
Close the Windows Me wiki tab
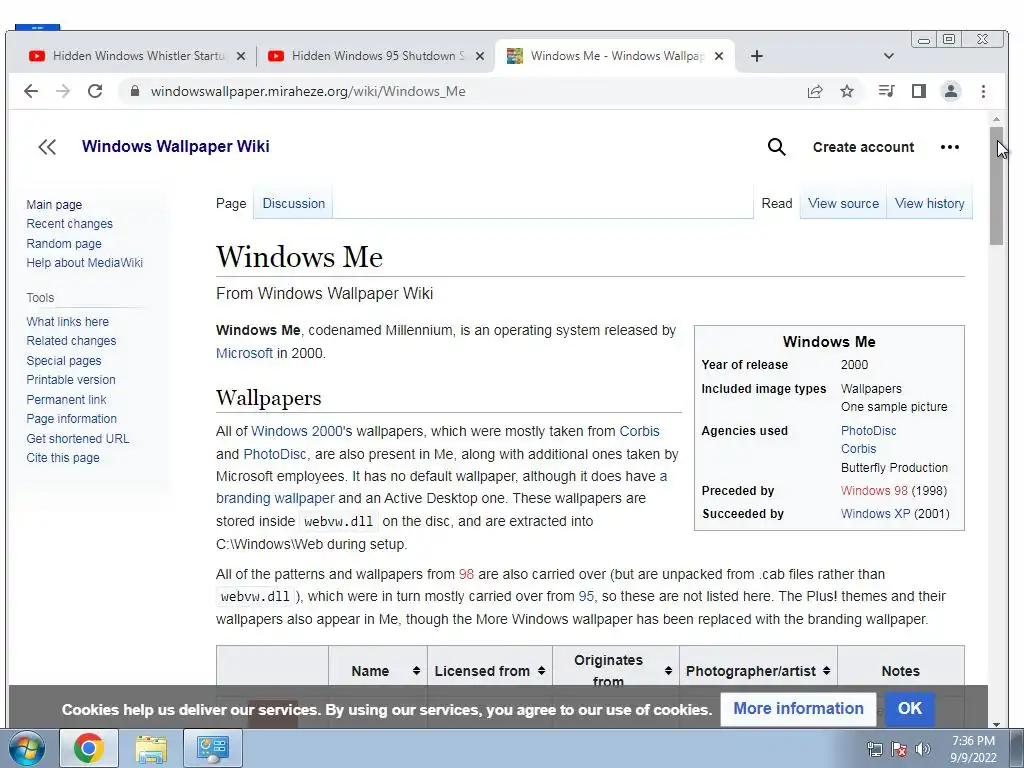[x=719, y=56]
